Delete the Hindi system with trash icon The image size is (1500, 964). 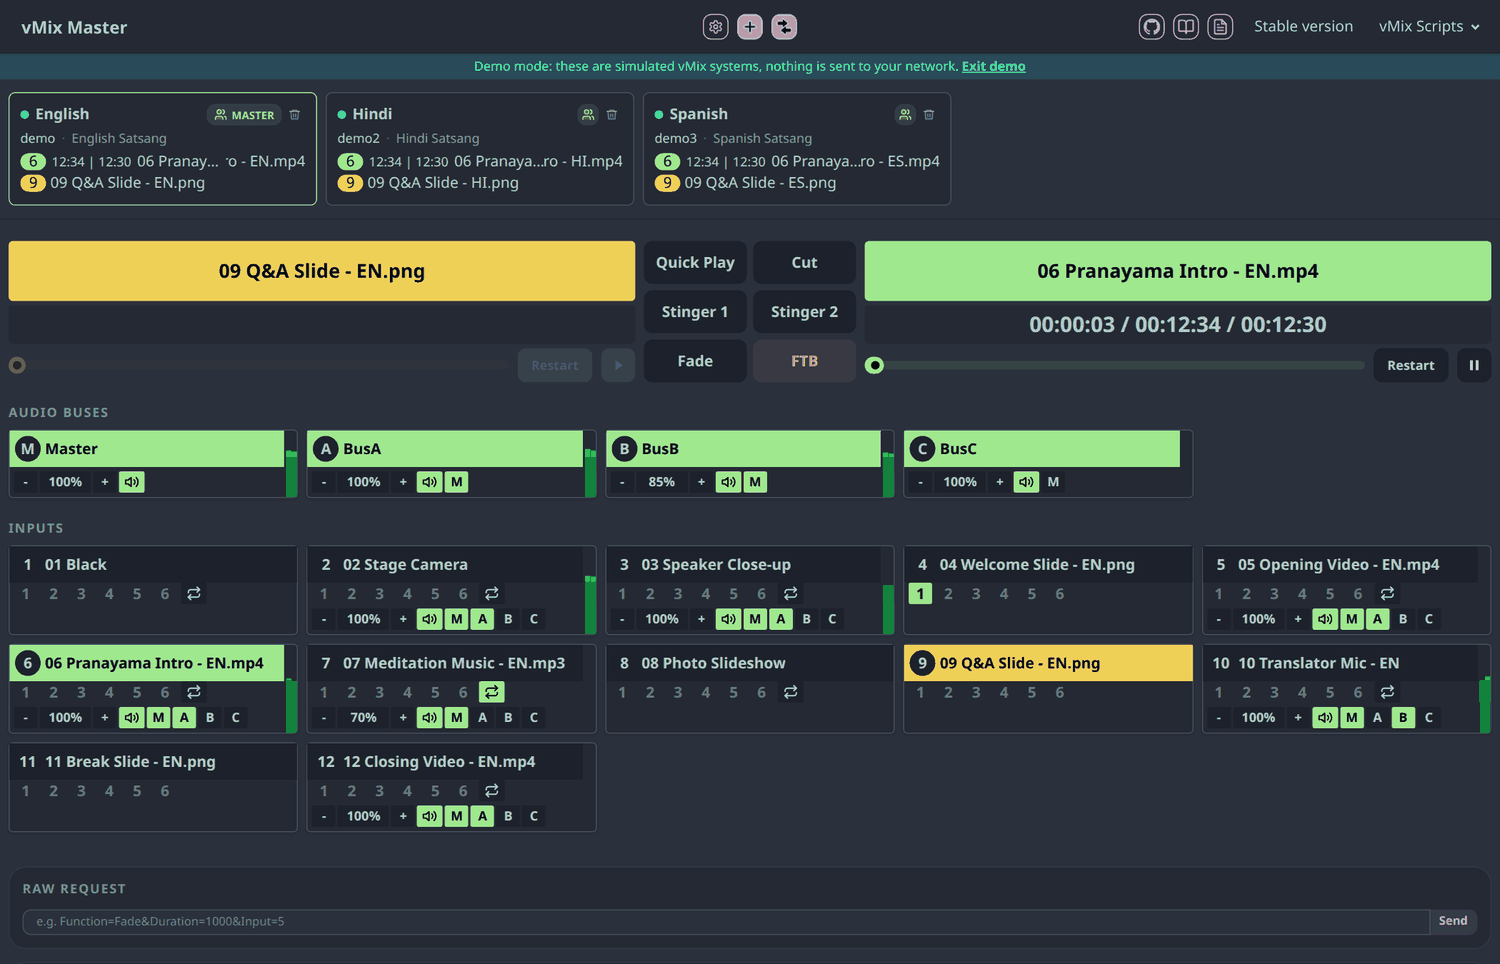(x=612, y=115)
